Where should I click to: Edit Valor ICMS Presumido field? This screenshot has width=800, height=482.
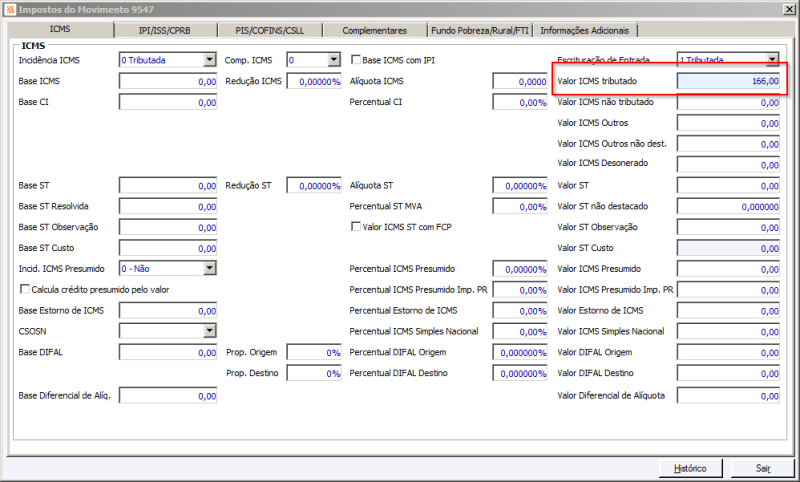(728, 269)
